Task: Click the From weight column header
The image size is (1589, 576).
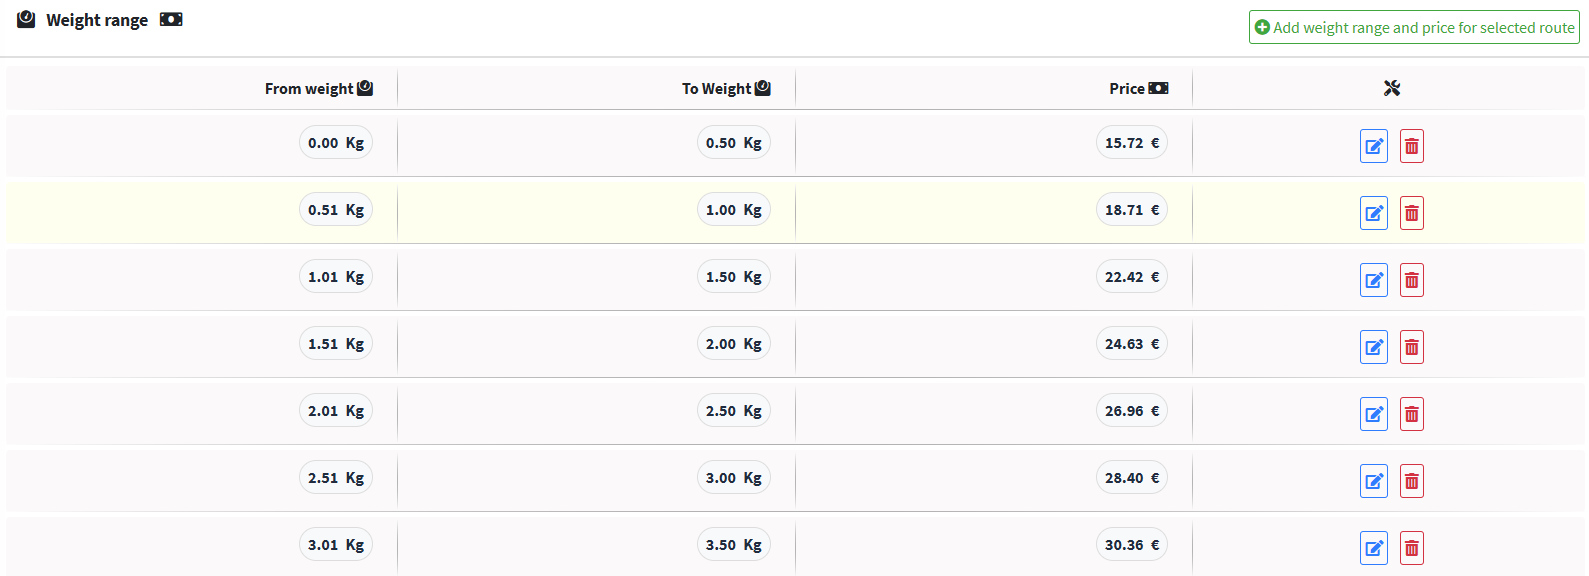Action: (318, 88)
